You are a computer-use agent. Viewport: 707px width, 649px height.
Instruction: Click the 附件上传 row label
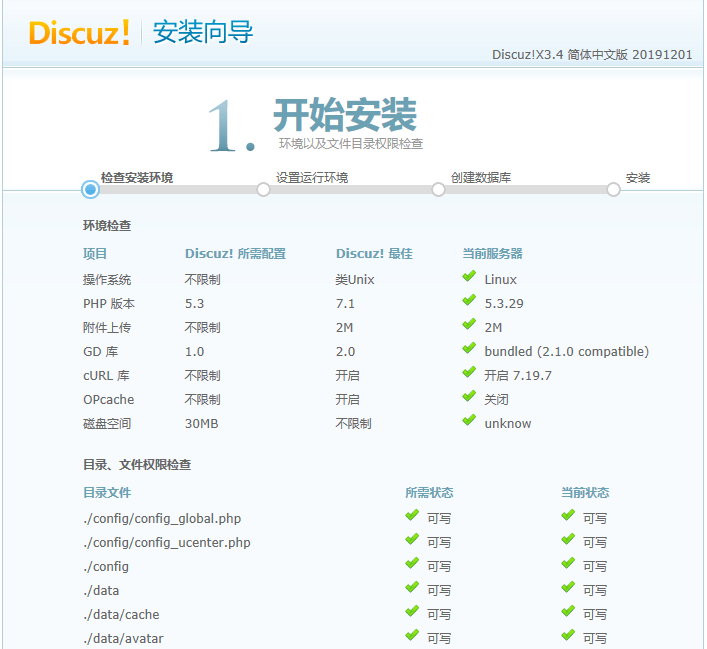click(x=107, y=327)
